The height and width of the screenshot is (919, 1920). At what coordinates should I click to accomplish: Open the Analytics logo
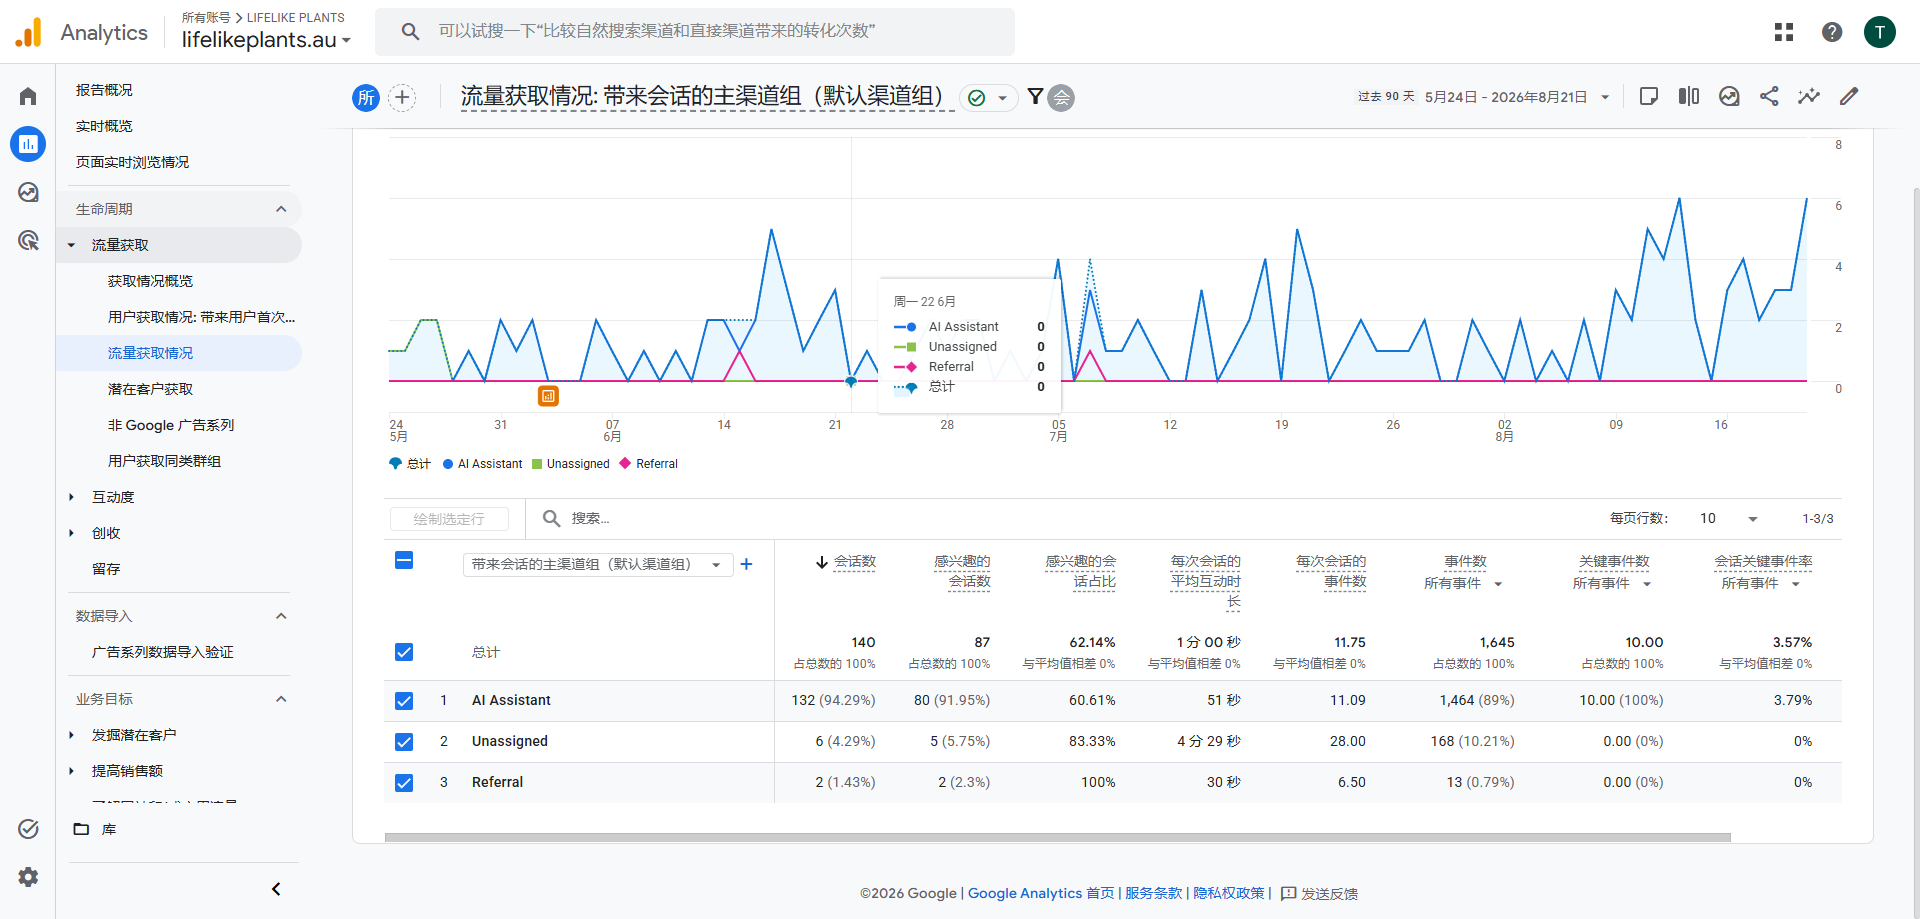pyautogui.click(x=82, y=32)
